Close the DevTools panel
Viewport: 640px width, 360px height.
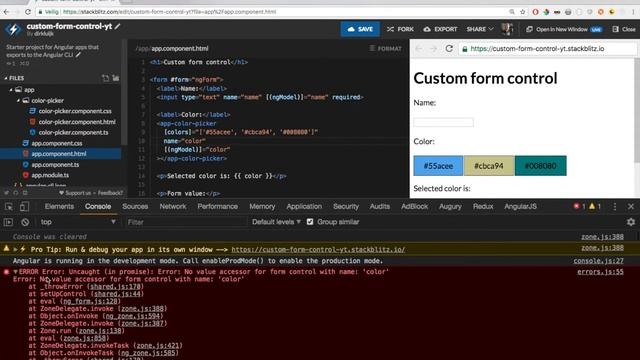click(x=631, y=207)
